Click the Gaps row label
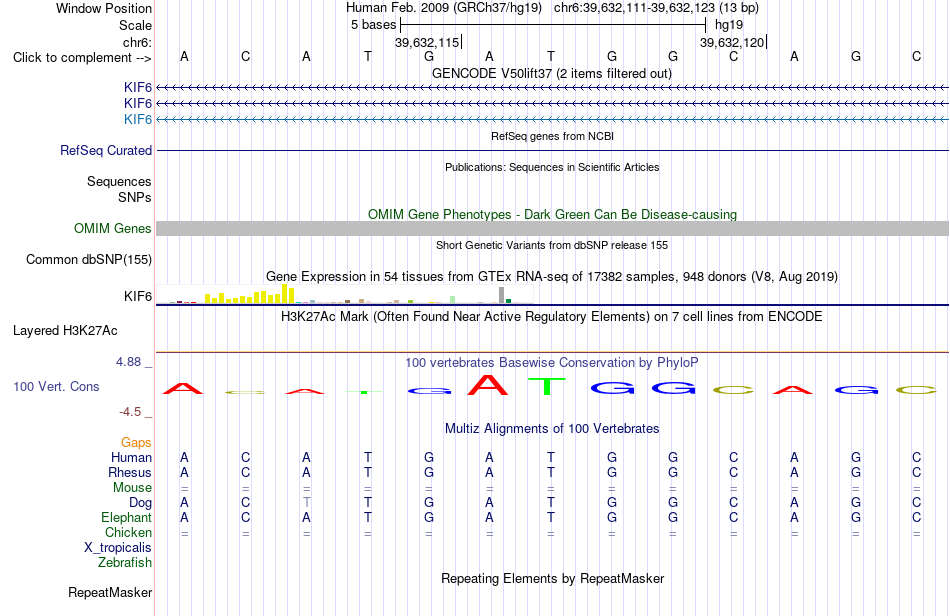 [136, 443]
